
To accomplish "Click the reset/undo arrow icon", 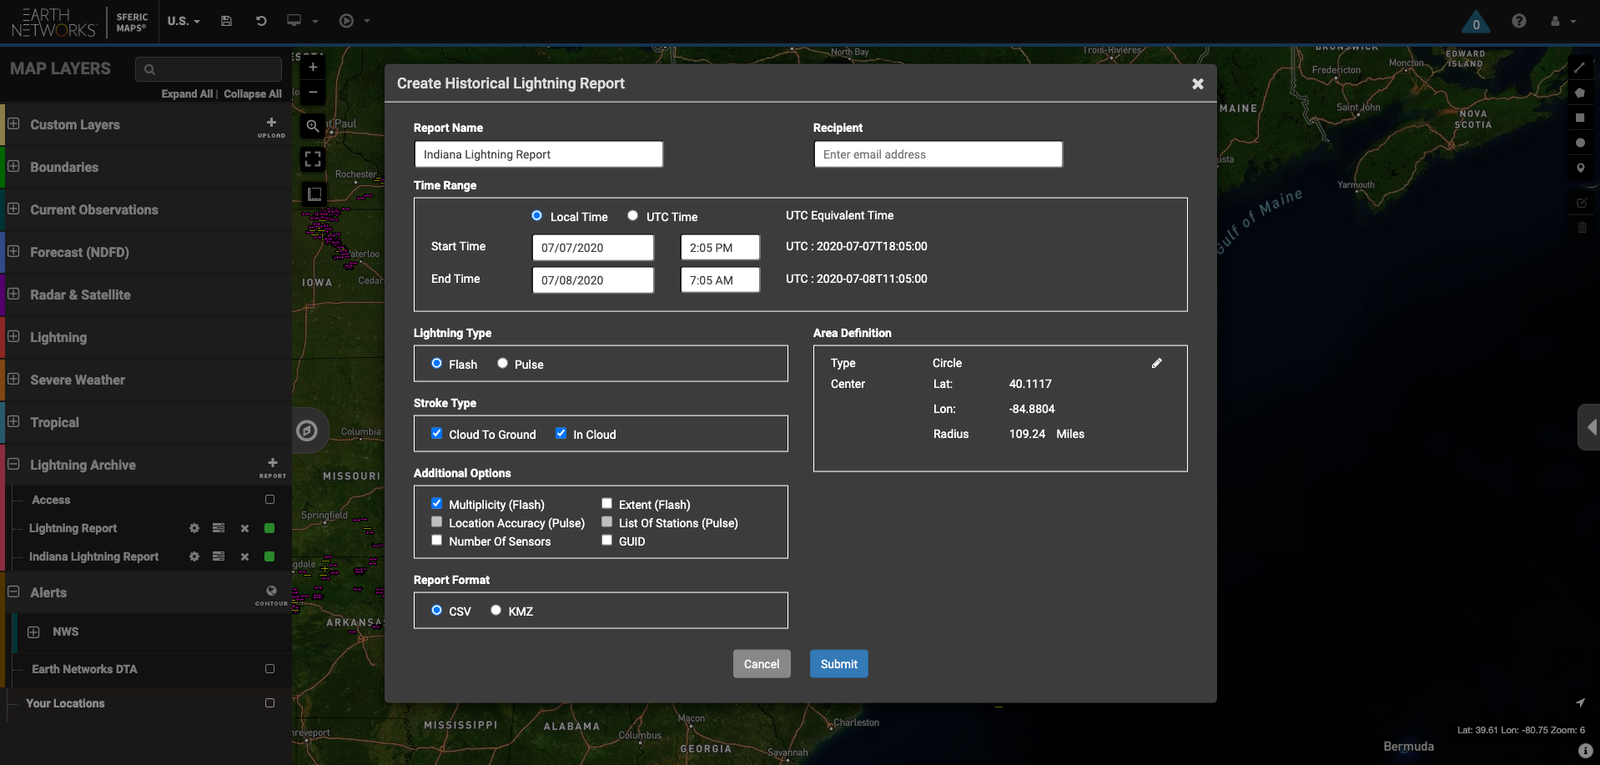I will (x=261, y=21).
